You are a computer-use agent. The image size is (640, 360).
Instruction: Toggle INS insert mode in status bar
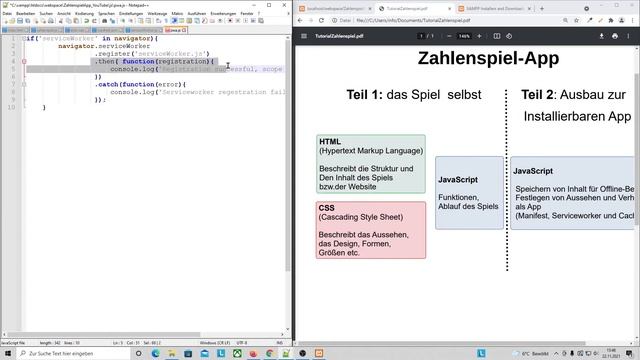tap(280, 343)
